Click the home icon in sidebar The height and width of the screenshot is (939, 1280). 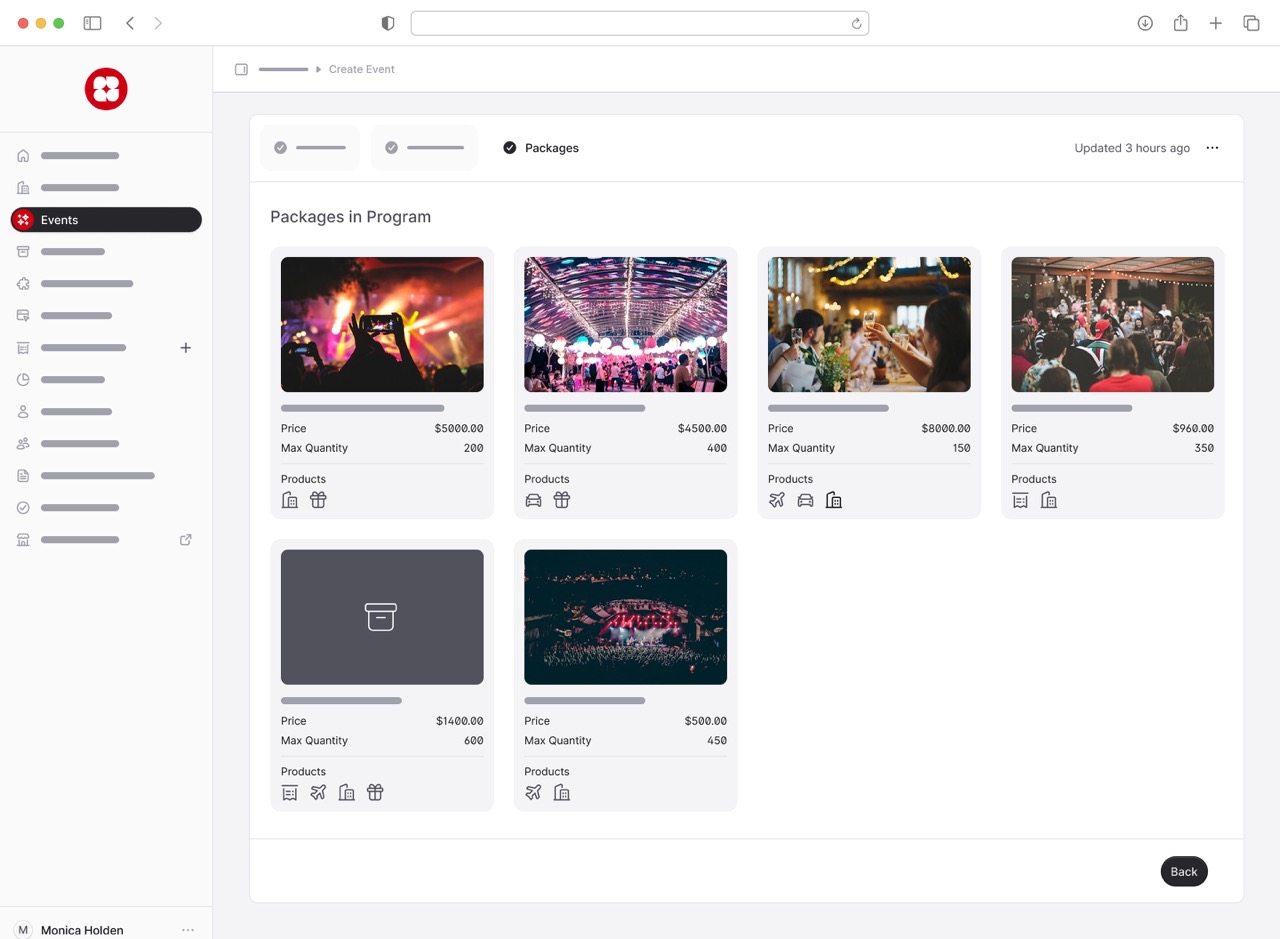23,156
